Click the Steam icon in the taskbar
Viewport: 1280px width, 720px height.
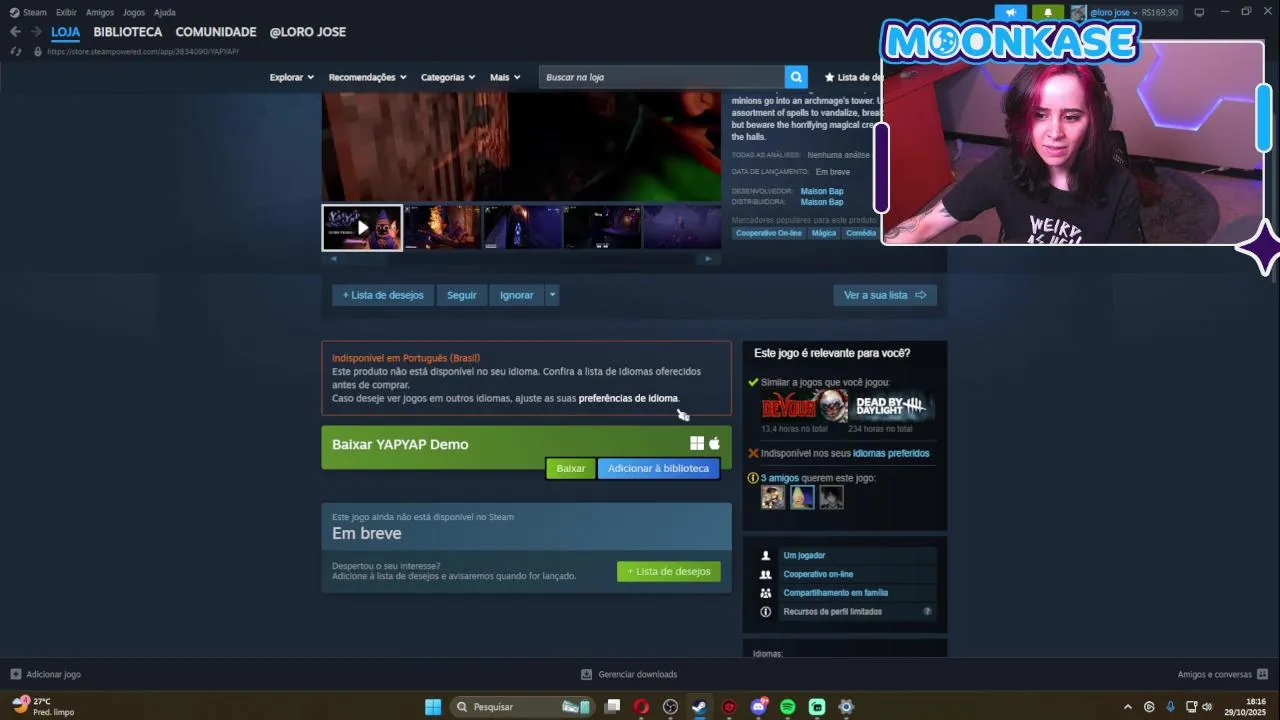(699, 707)
